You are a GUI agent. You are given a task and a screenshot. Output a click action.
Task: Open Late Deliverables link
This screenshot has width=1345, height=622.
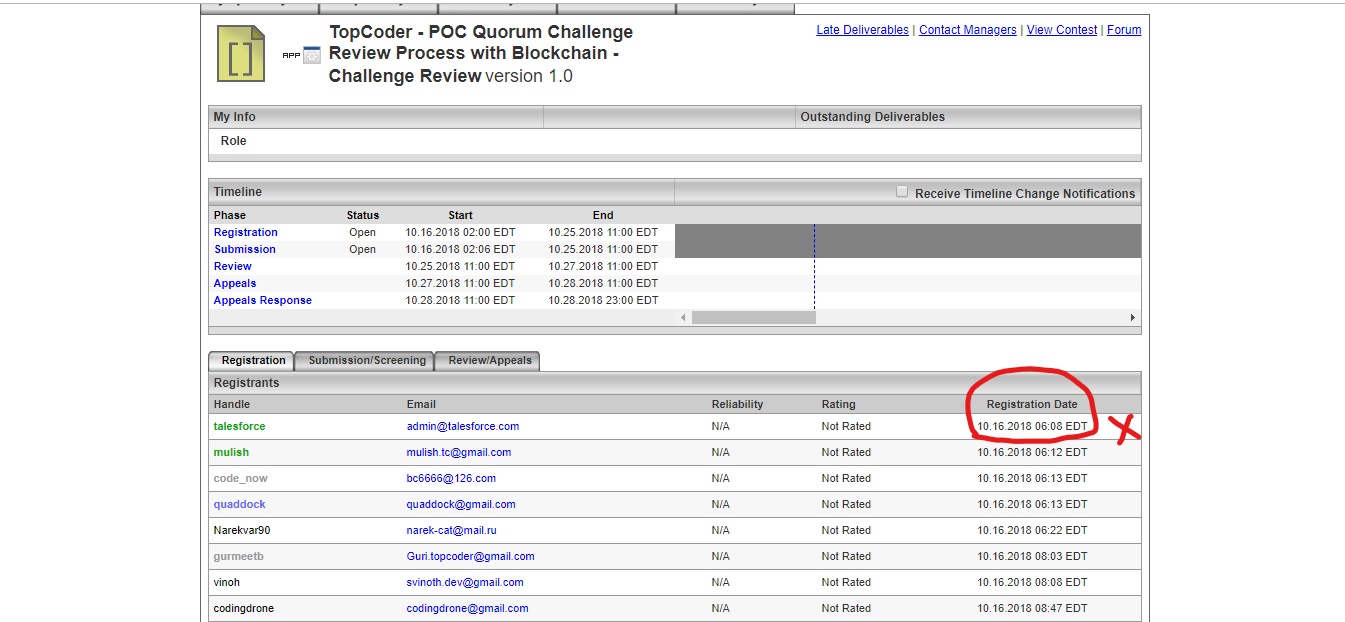862,30
